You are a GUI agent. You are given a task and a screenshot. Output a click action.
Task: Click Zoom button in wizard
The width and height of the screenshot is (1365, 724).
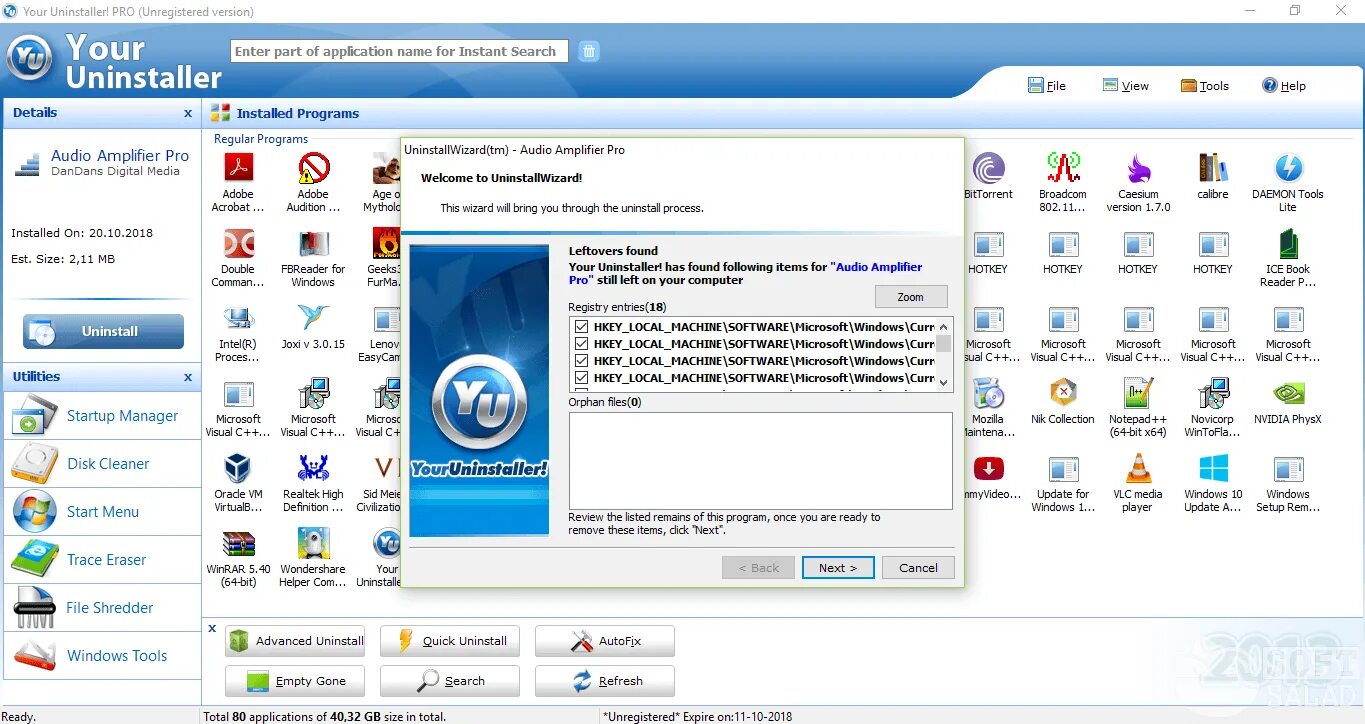tap(910, 297)
